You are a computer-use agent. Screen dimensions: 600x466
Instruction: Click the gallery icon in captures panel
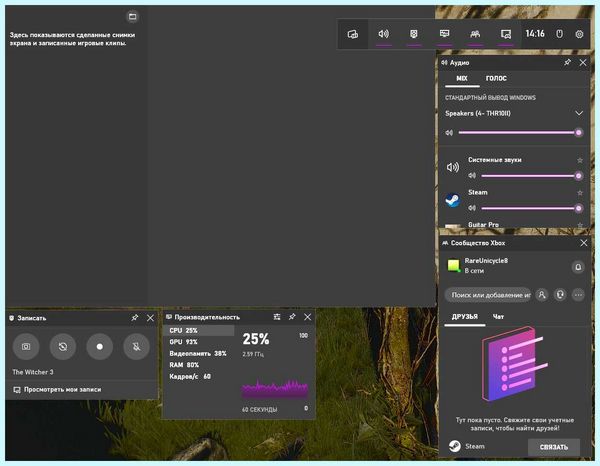coord(132,16)
